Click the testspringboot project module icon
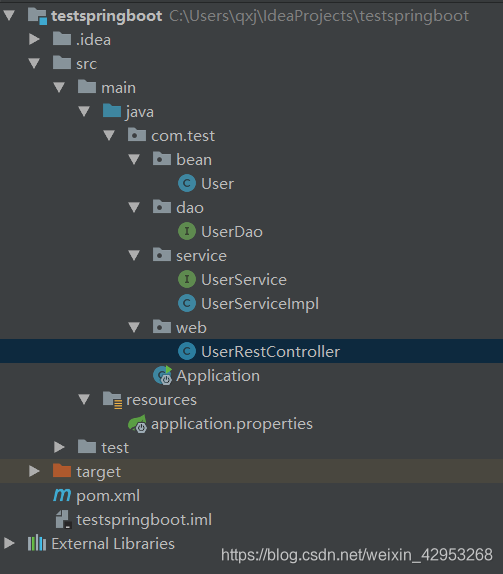 37,16
